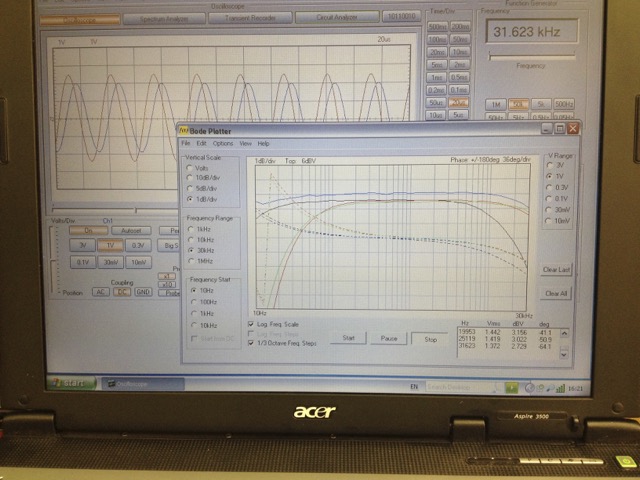
Task: Toggle Log Freq. Scale checkbox
Action: [x=273, y=324]
